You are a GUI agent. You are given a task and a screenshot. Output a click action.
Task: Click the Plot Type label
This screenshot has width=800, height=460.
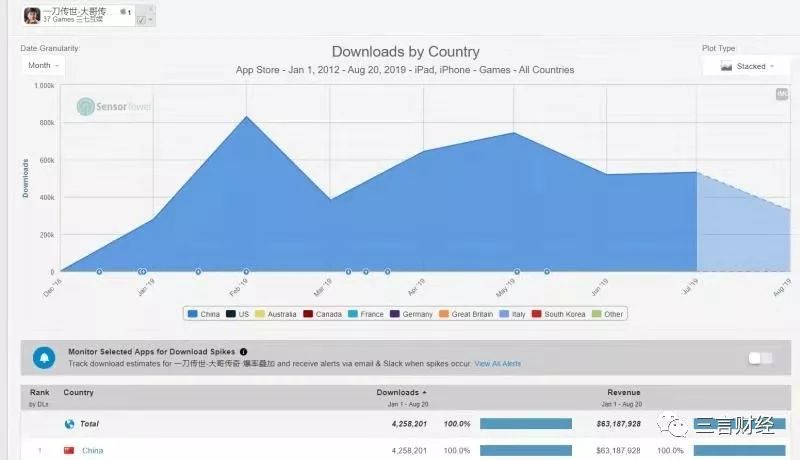click(x=718, y=48)
